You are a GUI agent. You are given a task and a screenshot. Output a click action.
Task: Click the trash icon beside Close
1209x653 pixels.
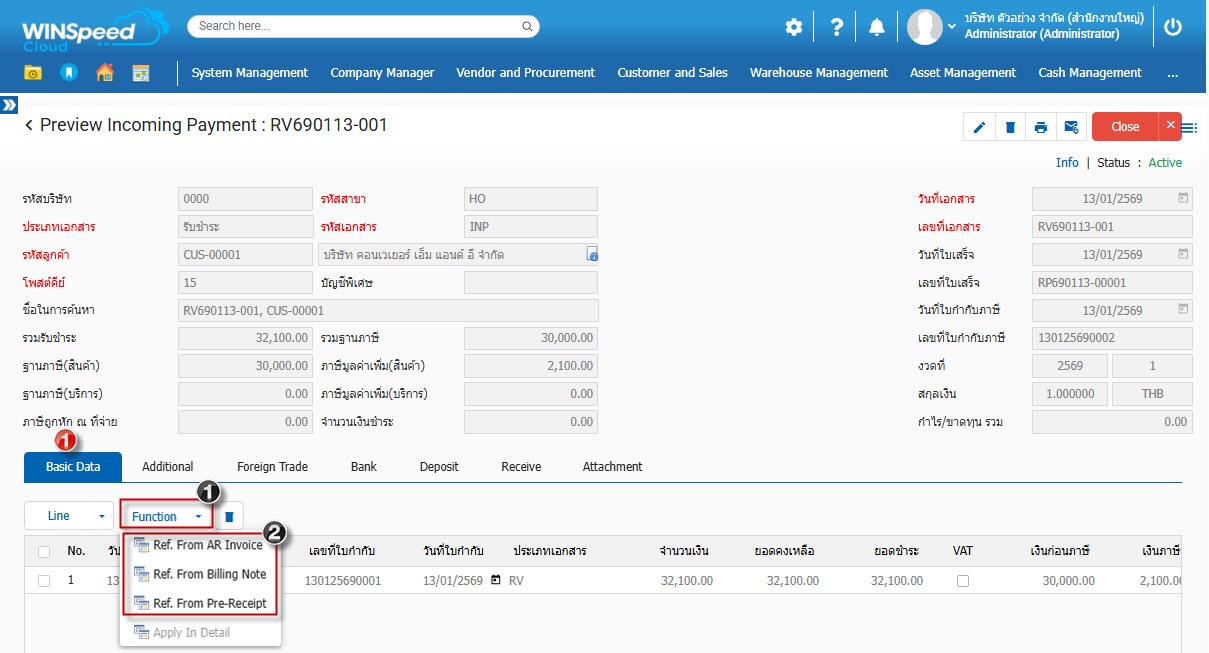pyautogui.click(x=1010, y=127)
